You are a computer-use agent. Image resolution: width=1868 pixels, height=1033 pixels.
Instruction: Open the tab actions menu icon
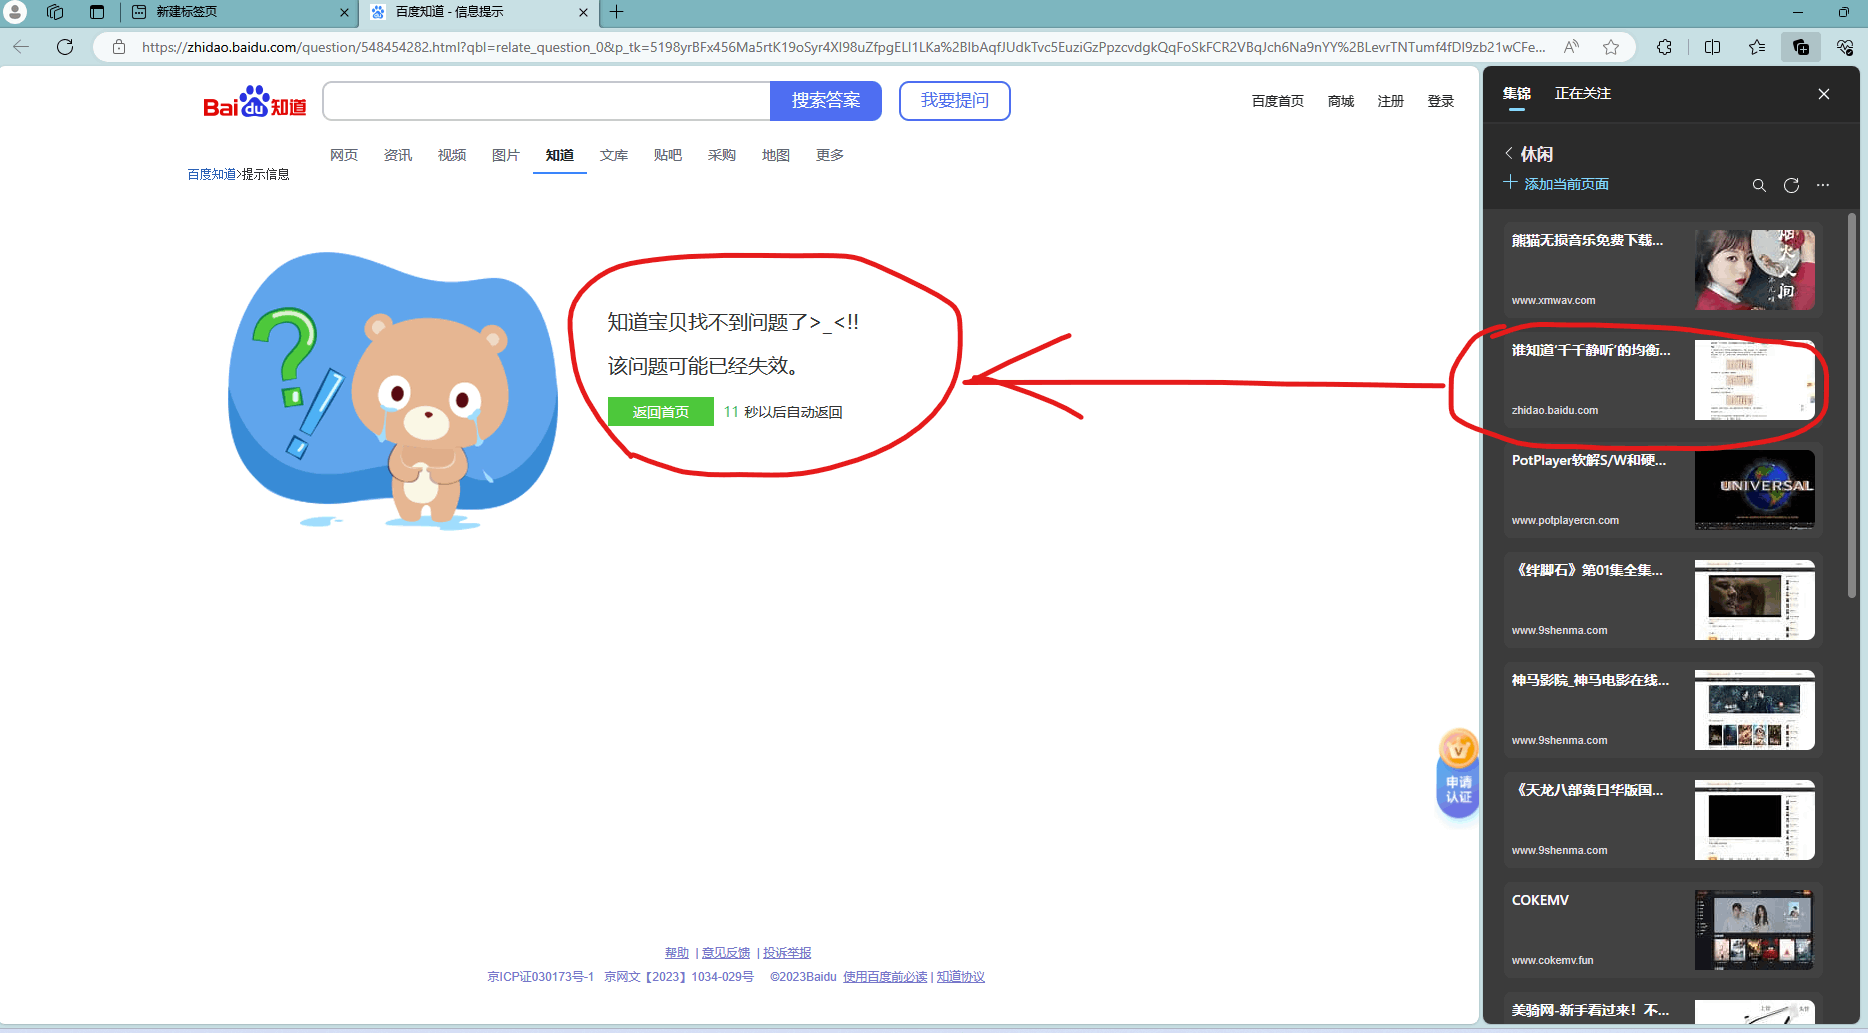97,12
